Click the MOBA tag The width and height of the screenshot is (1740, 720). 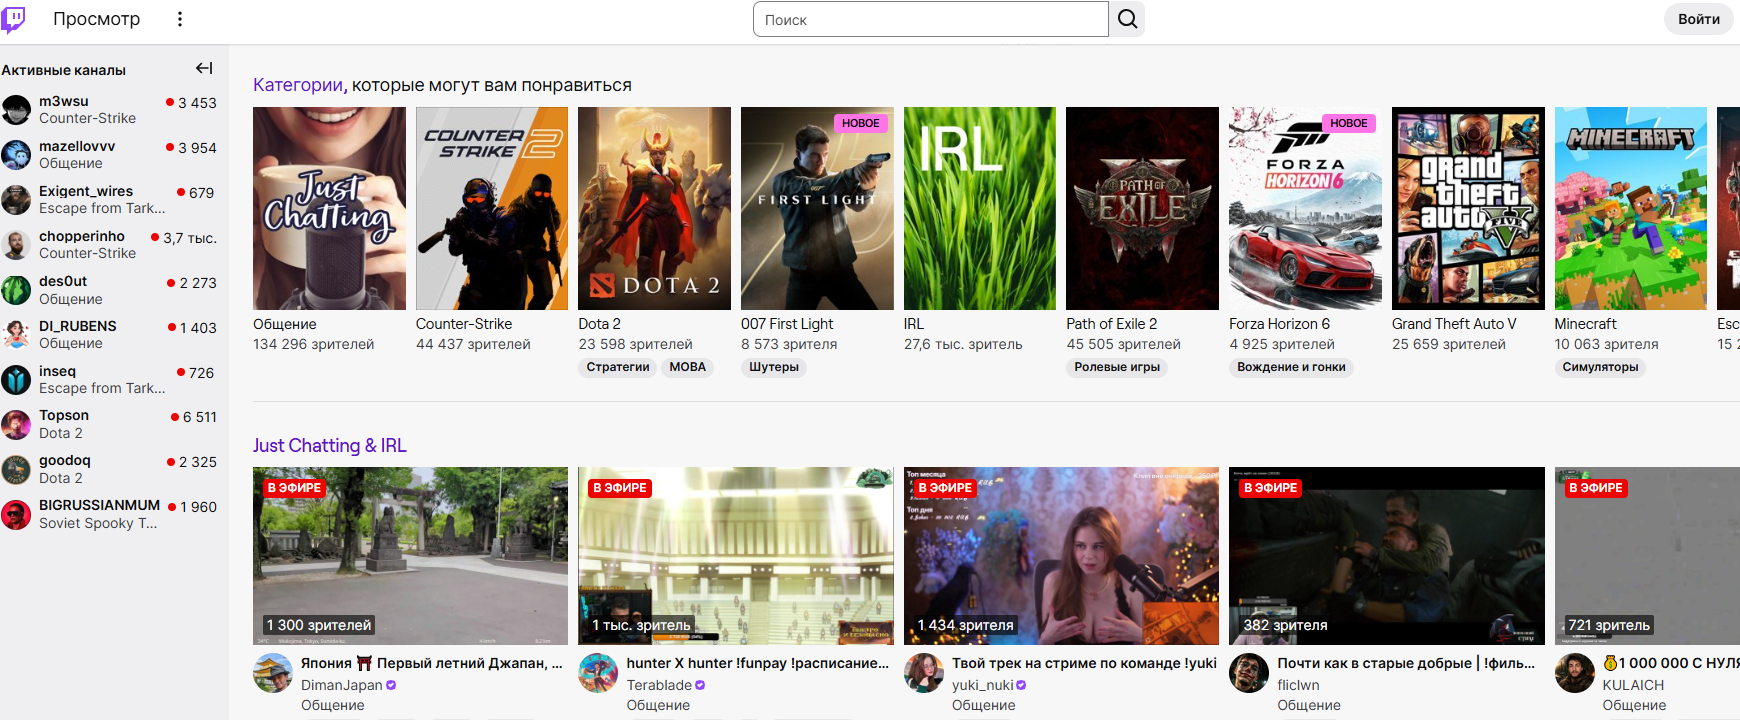tap(688, 367)
